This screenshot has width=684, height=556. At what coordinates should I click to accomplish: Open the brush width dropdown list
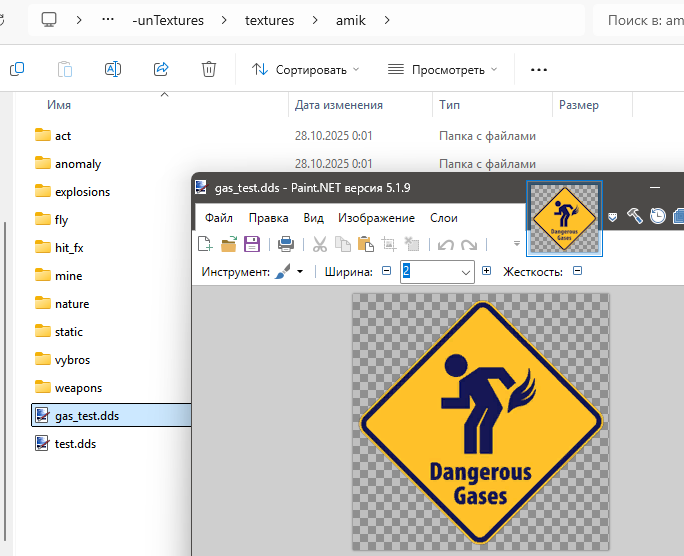tap(465, 271)
